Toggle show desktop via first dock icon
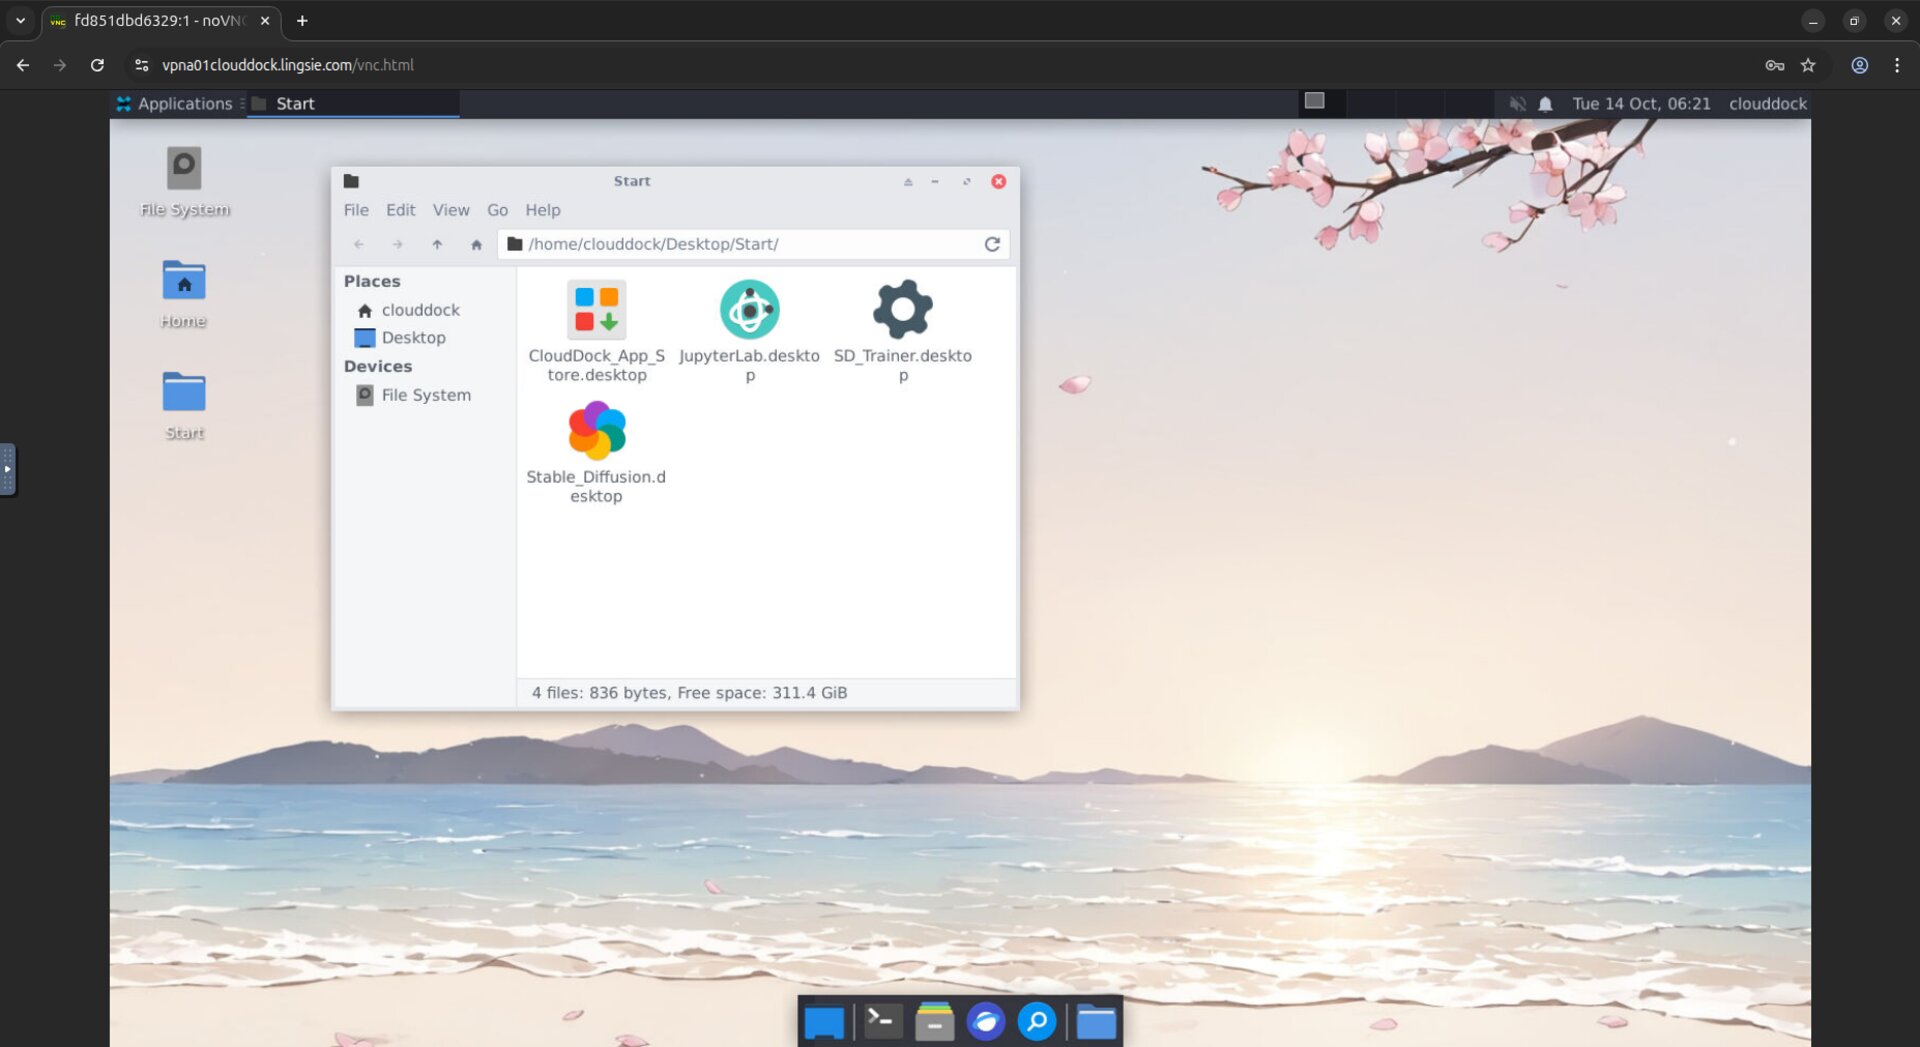Screen dimensions: 1920x1047 tap(824, 1021)
